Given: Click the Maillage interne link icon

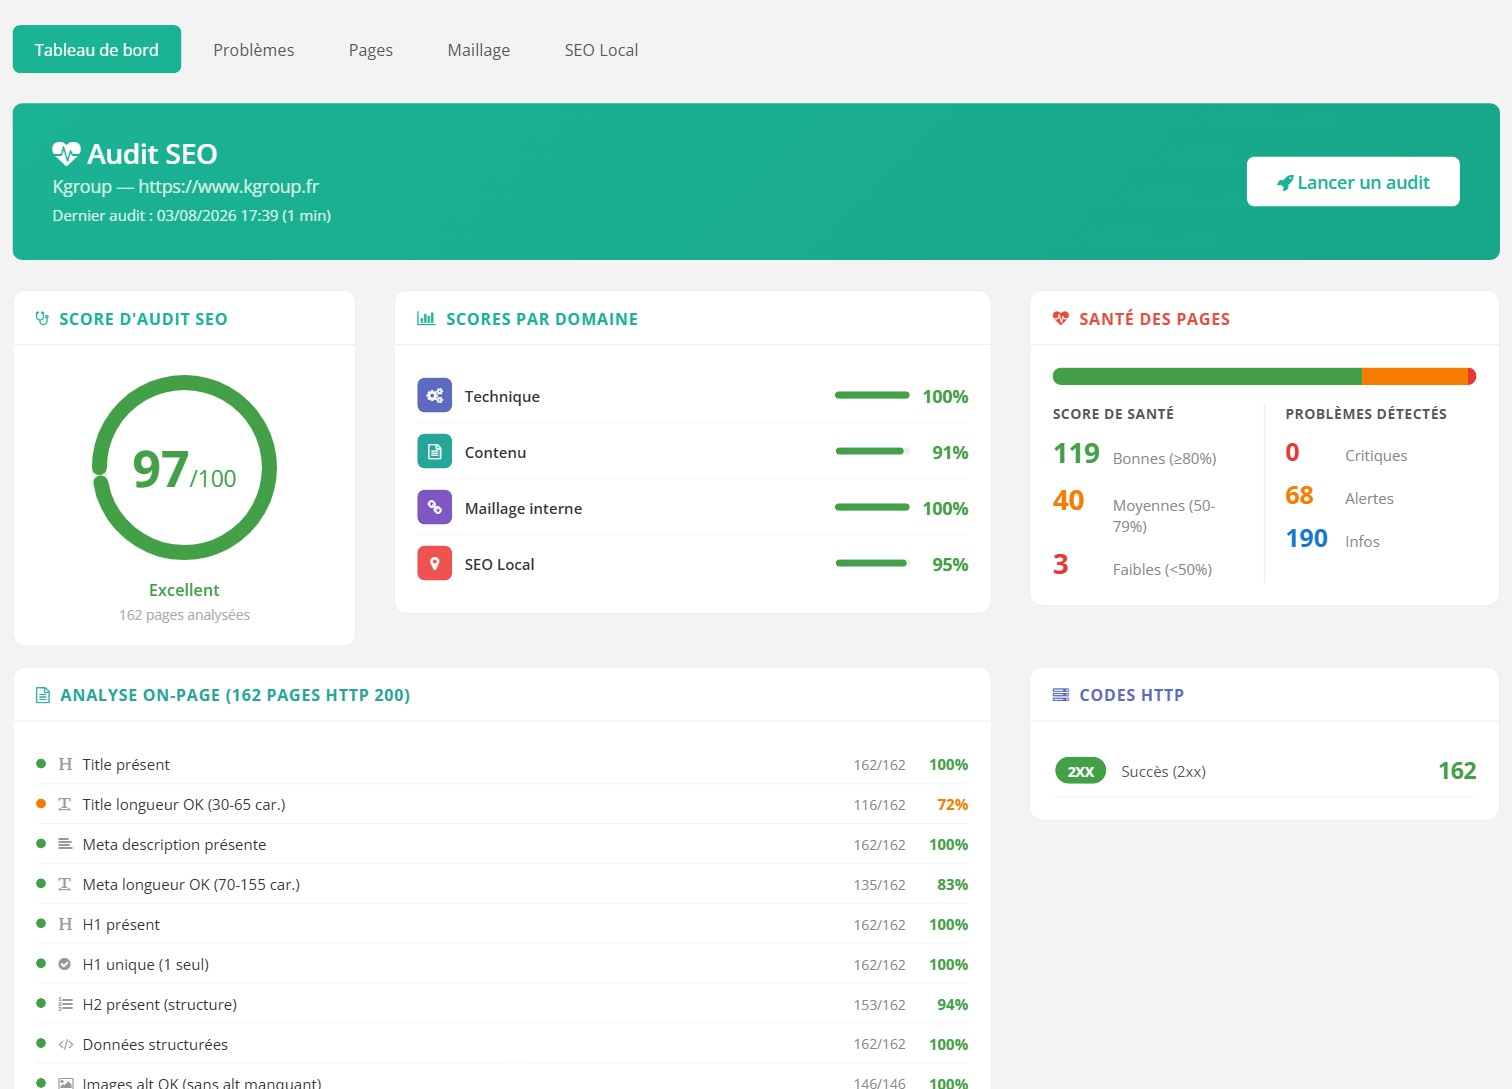Looking at the screenshot, I should 434,508.
